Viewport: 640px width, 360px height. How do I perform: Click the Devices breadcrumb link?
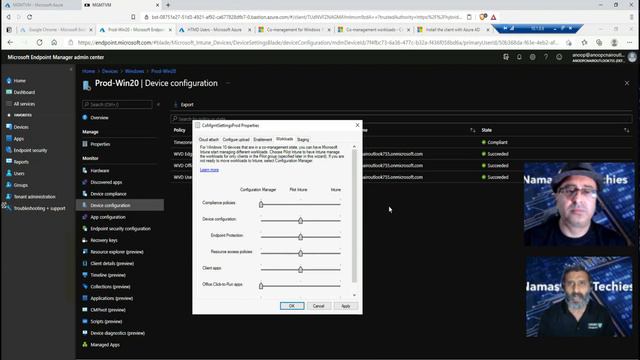[110, 71]
